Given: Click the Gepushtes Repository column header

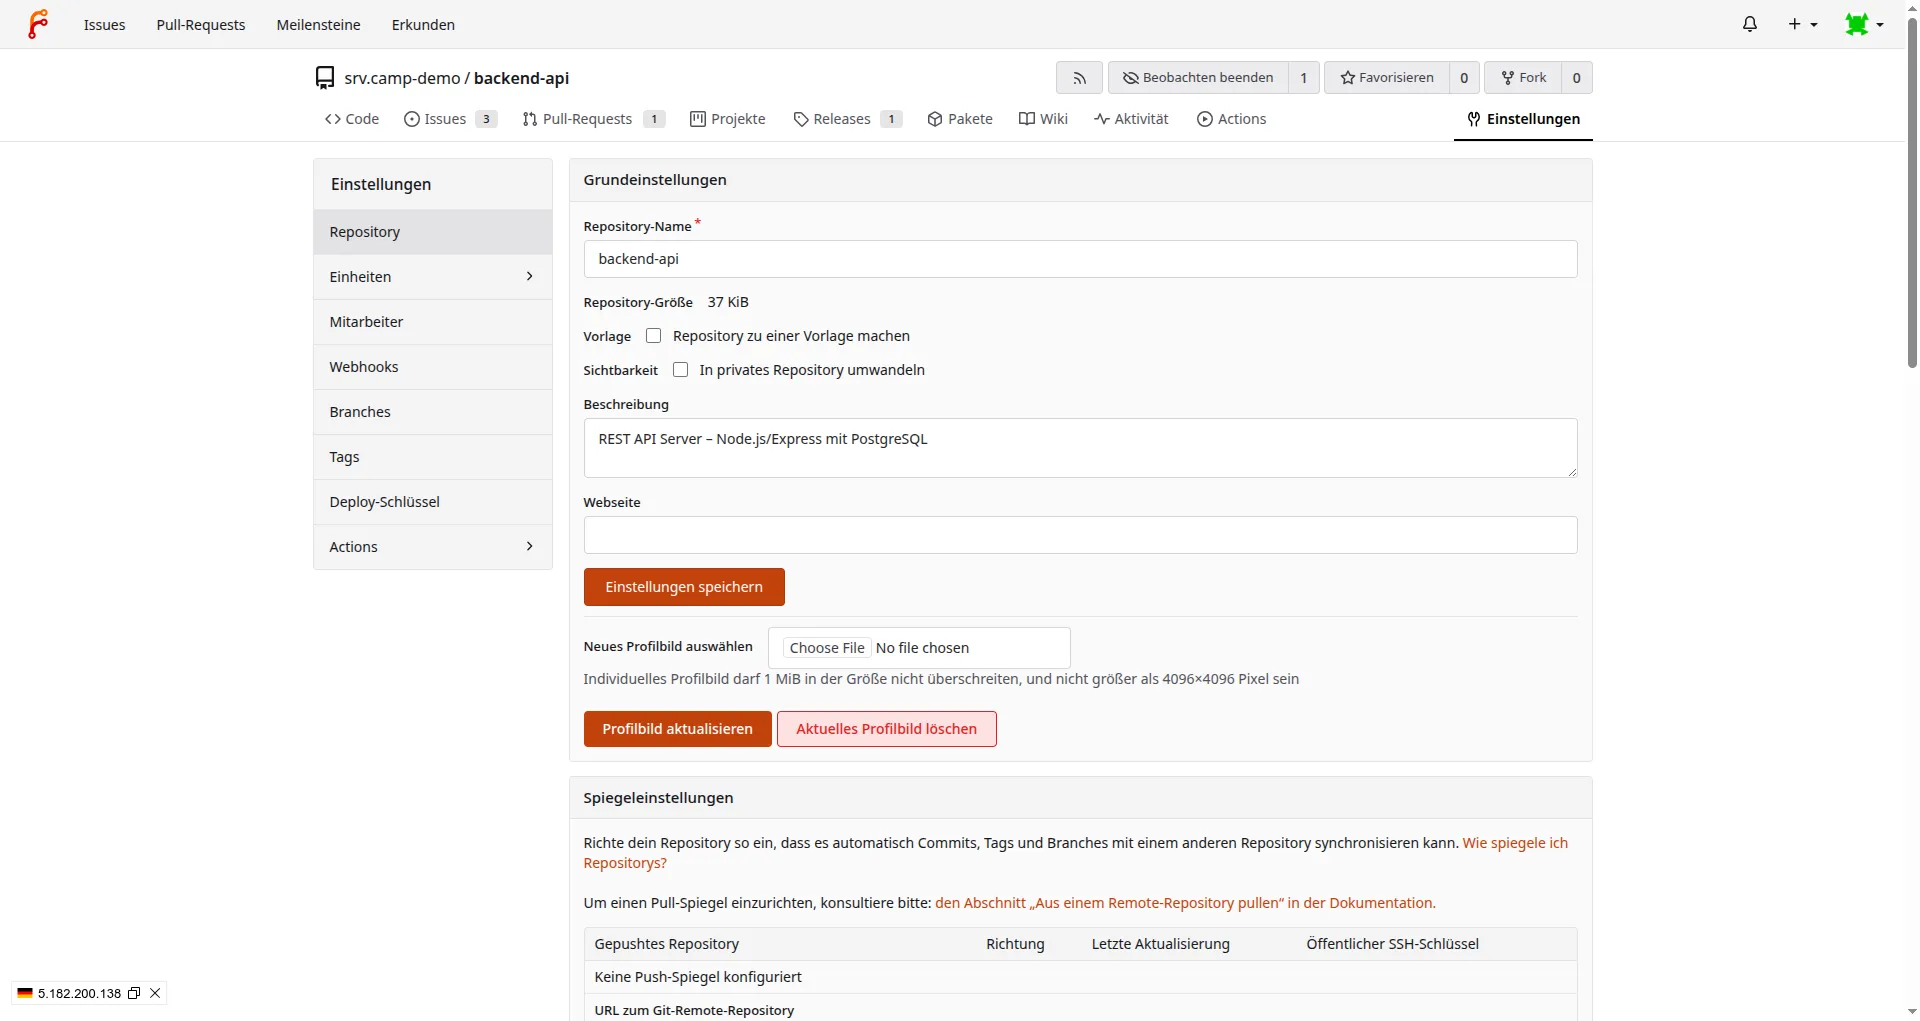Looking at the screenshot, I should [666, 944].
